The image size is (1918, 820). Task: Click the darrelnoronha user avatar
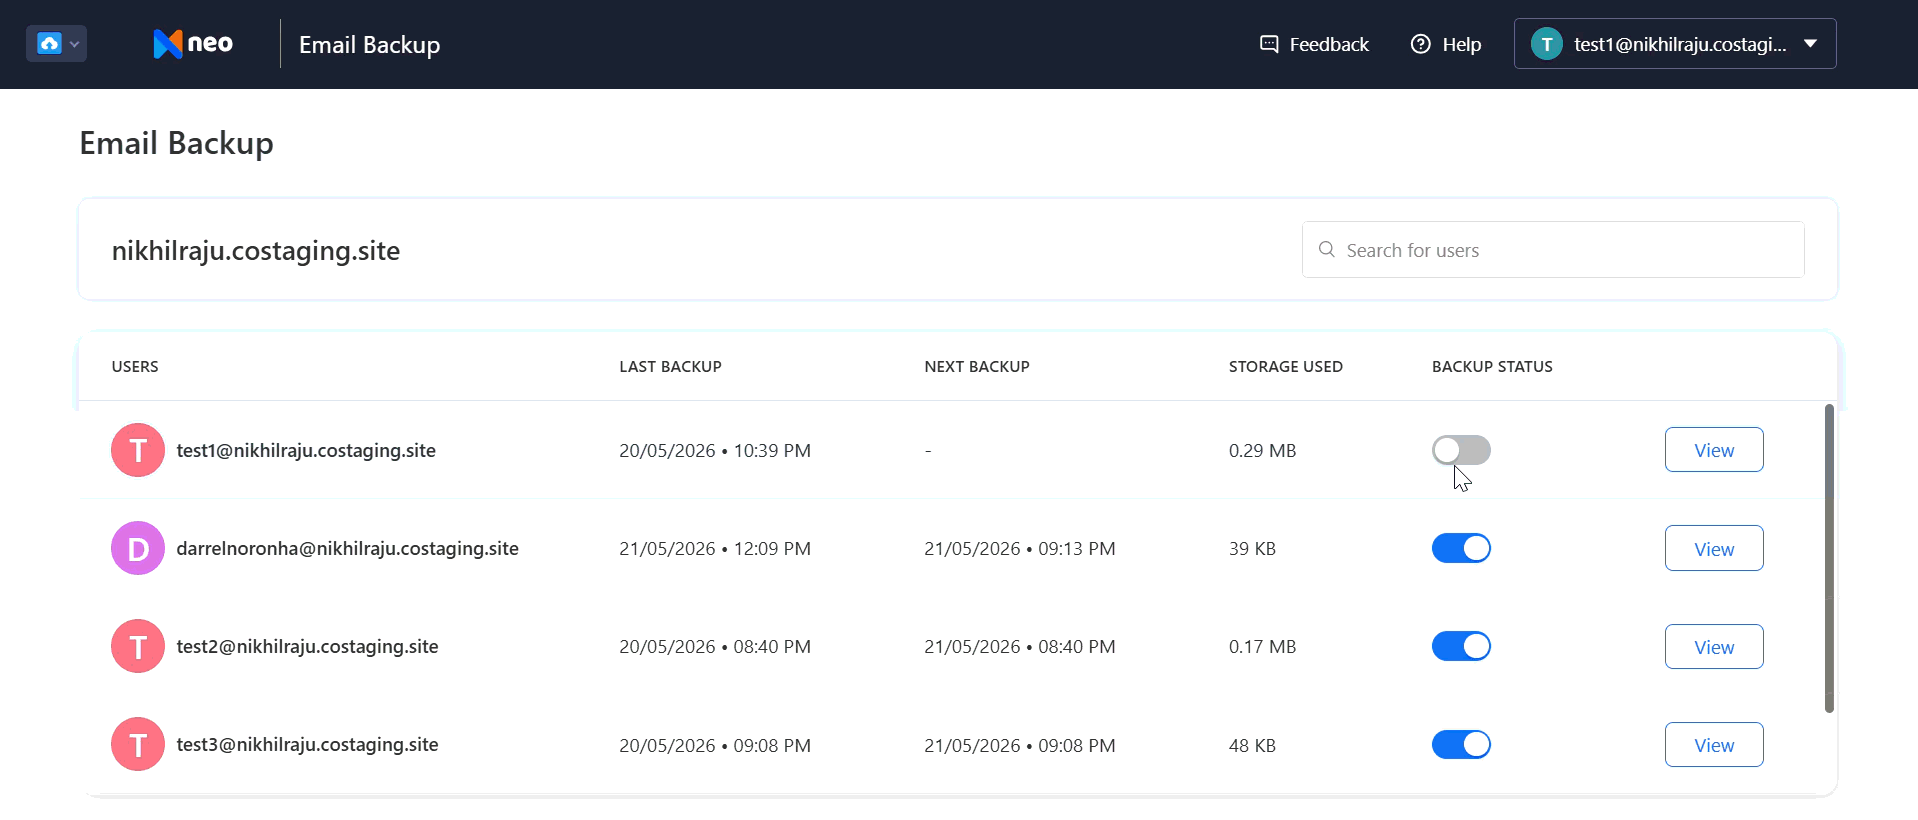138,548
